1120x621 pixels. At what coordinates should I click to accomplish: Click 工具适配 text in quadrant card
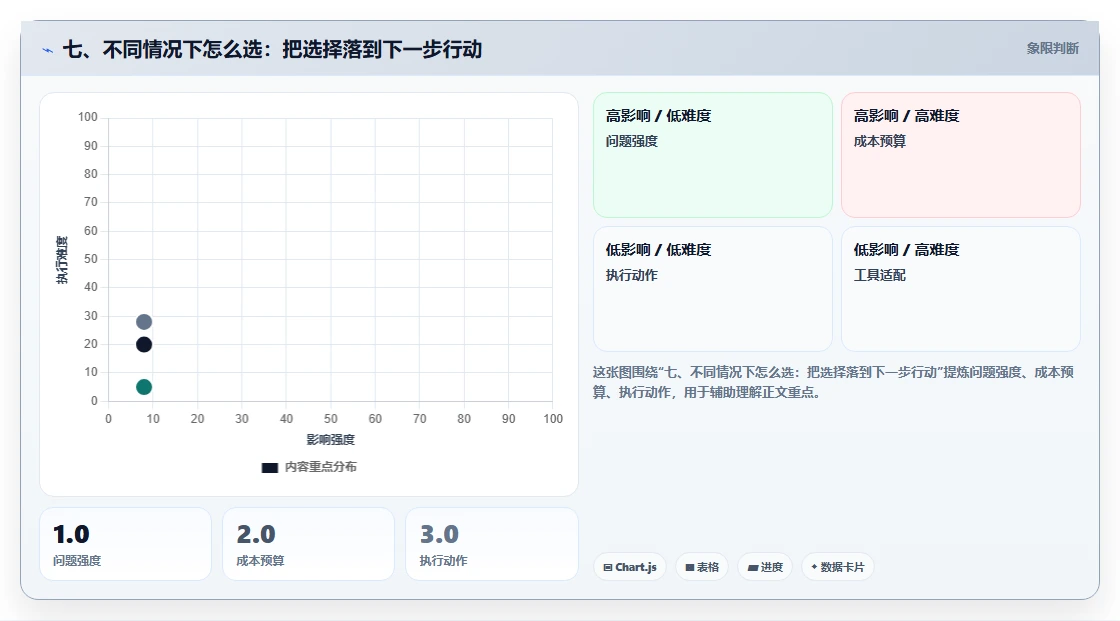coord(879,275)
